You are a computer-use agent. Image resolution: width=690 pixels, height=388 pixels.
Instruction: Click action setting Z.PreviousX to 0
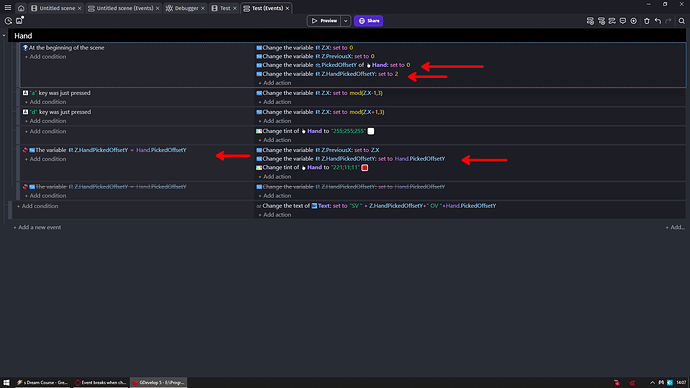(315, 56)
